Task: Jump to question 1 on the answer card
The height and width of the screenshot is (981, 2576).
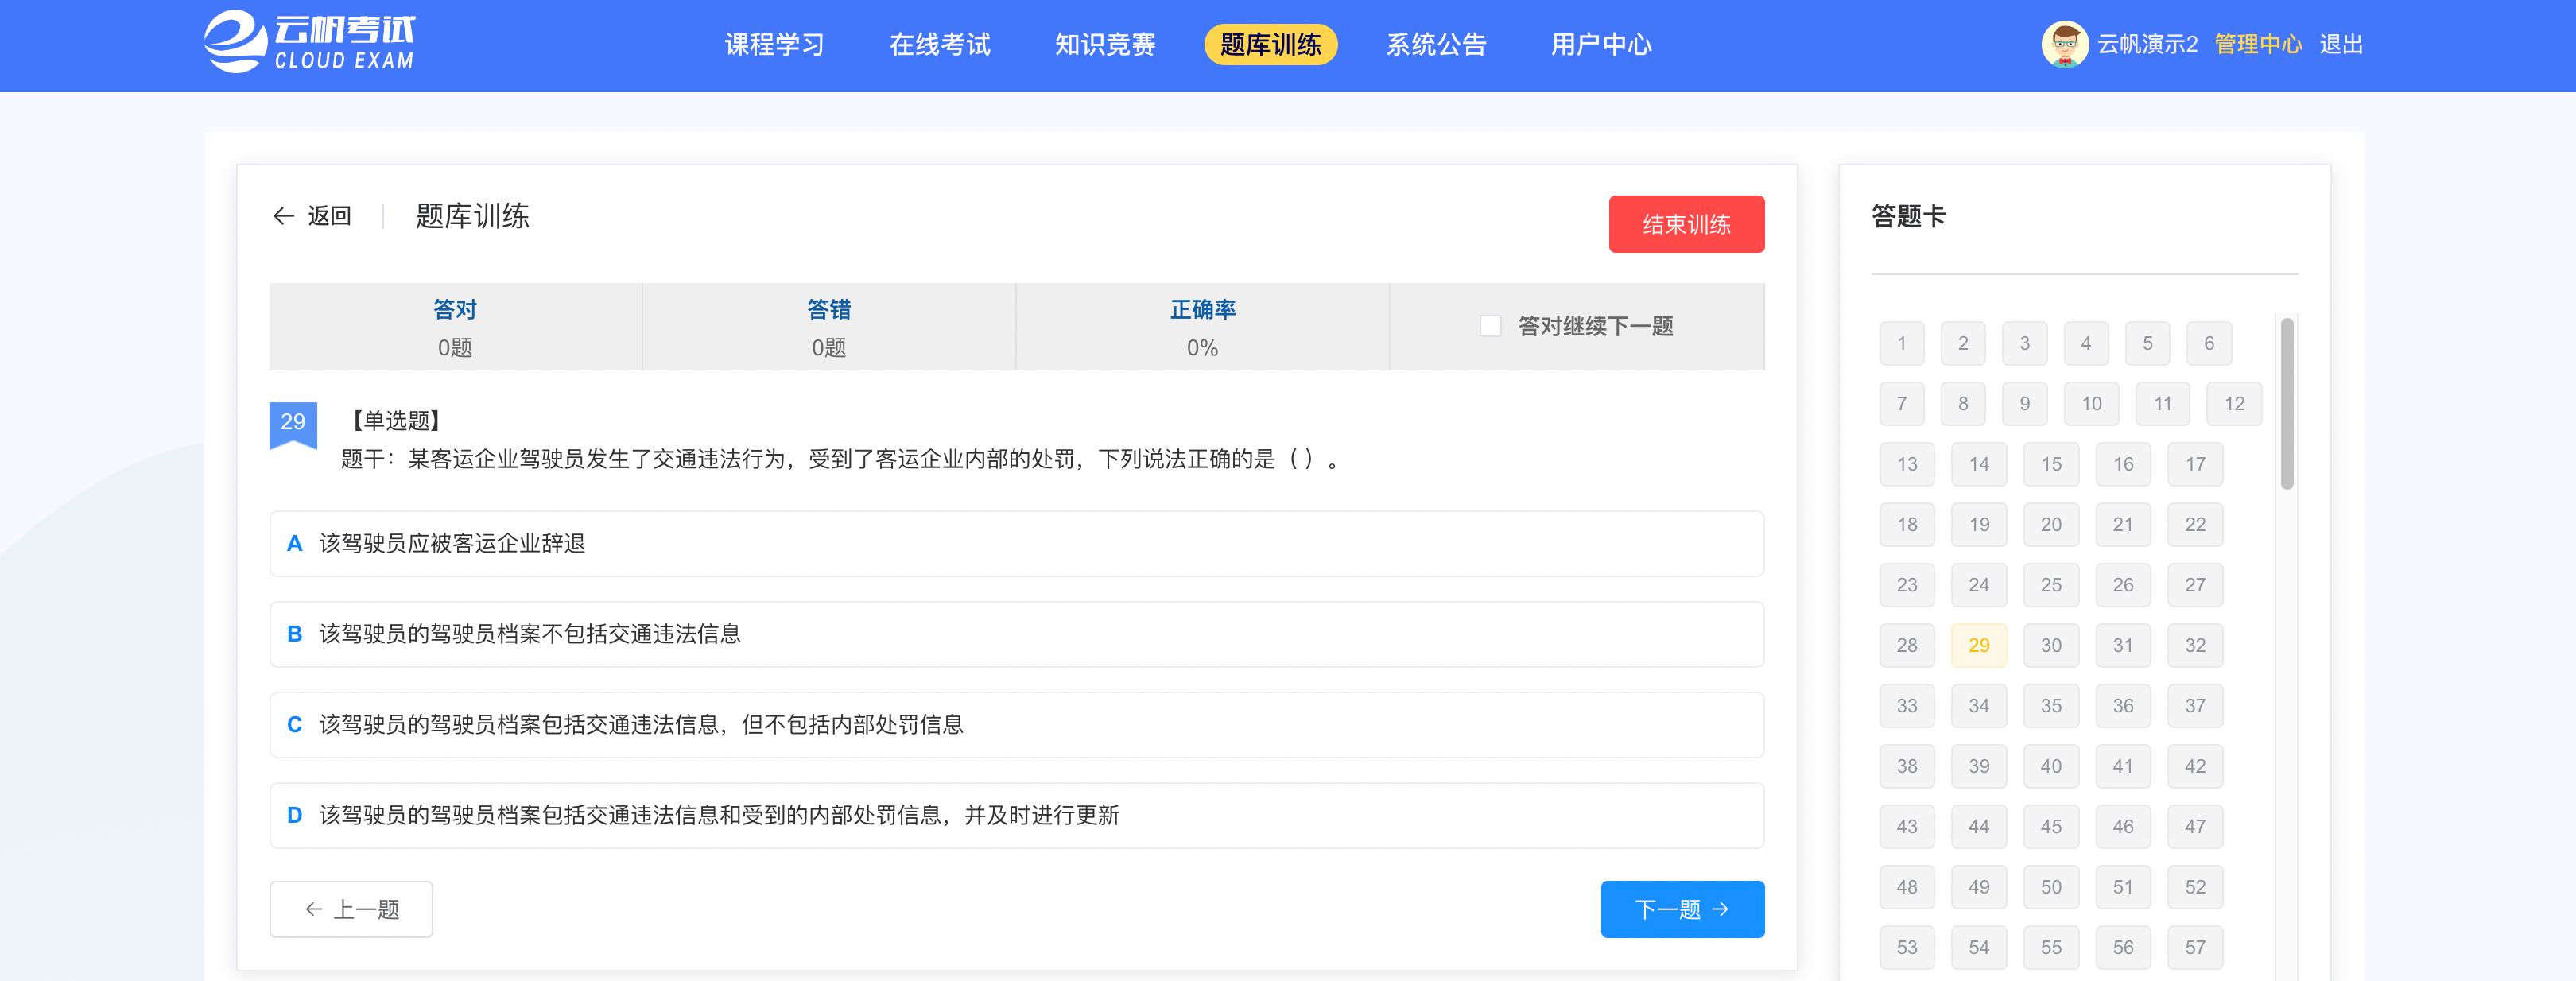Action: (x=1901, y=344)
